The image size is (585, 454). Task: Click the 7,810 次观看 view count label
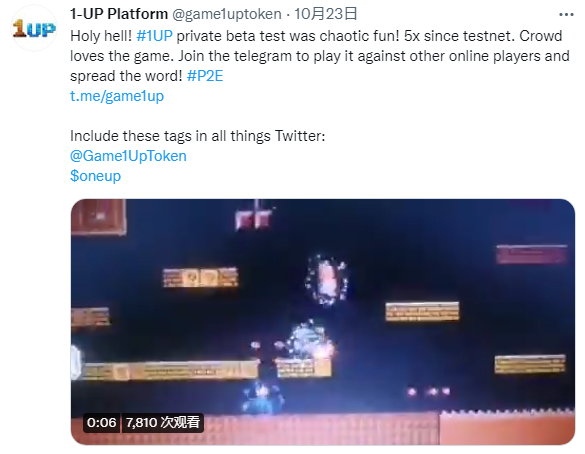tap(162, 423)
